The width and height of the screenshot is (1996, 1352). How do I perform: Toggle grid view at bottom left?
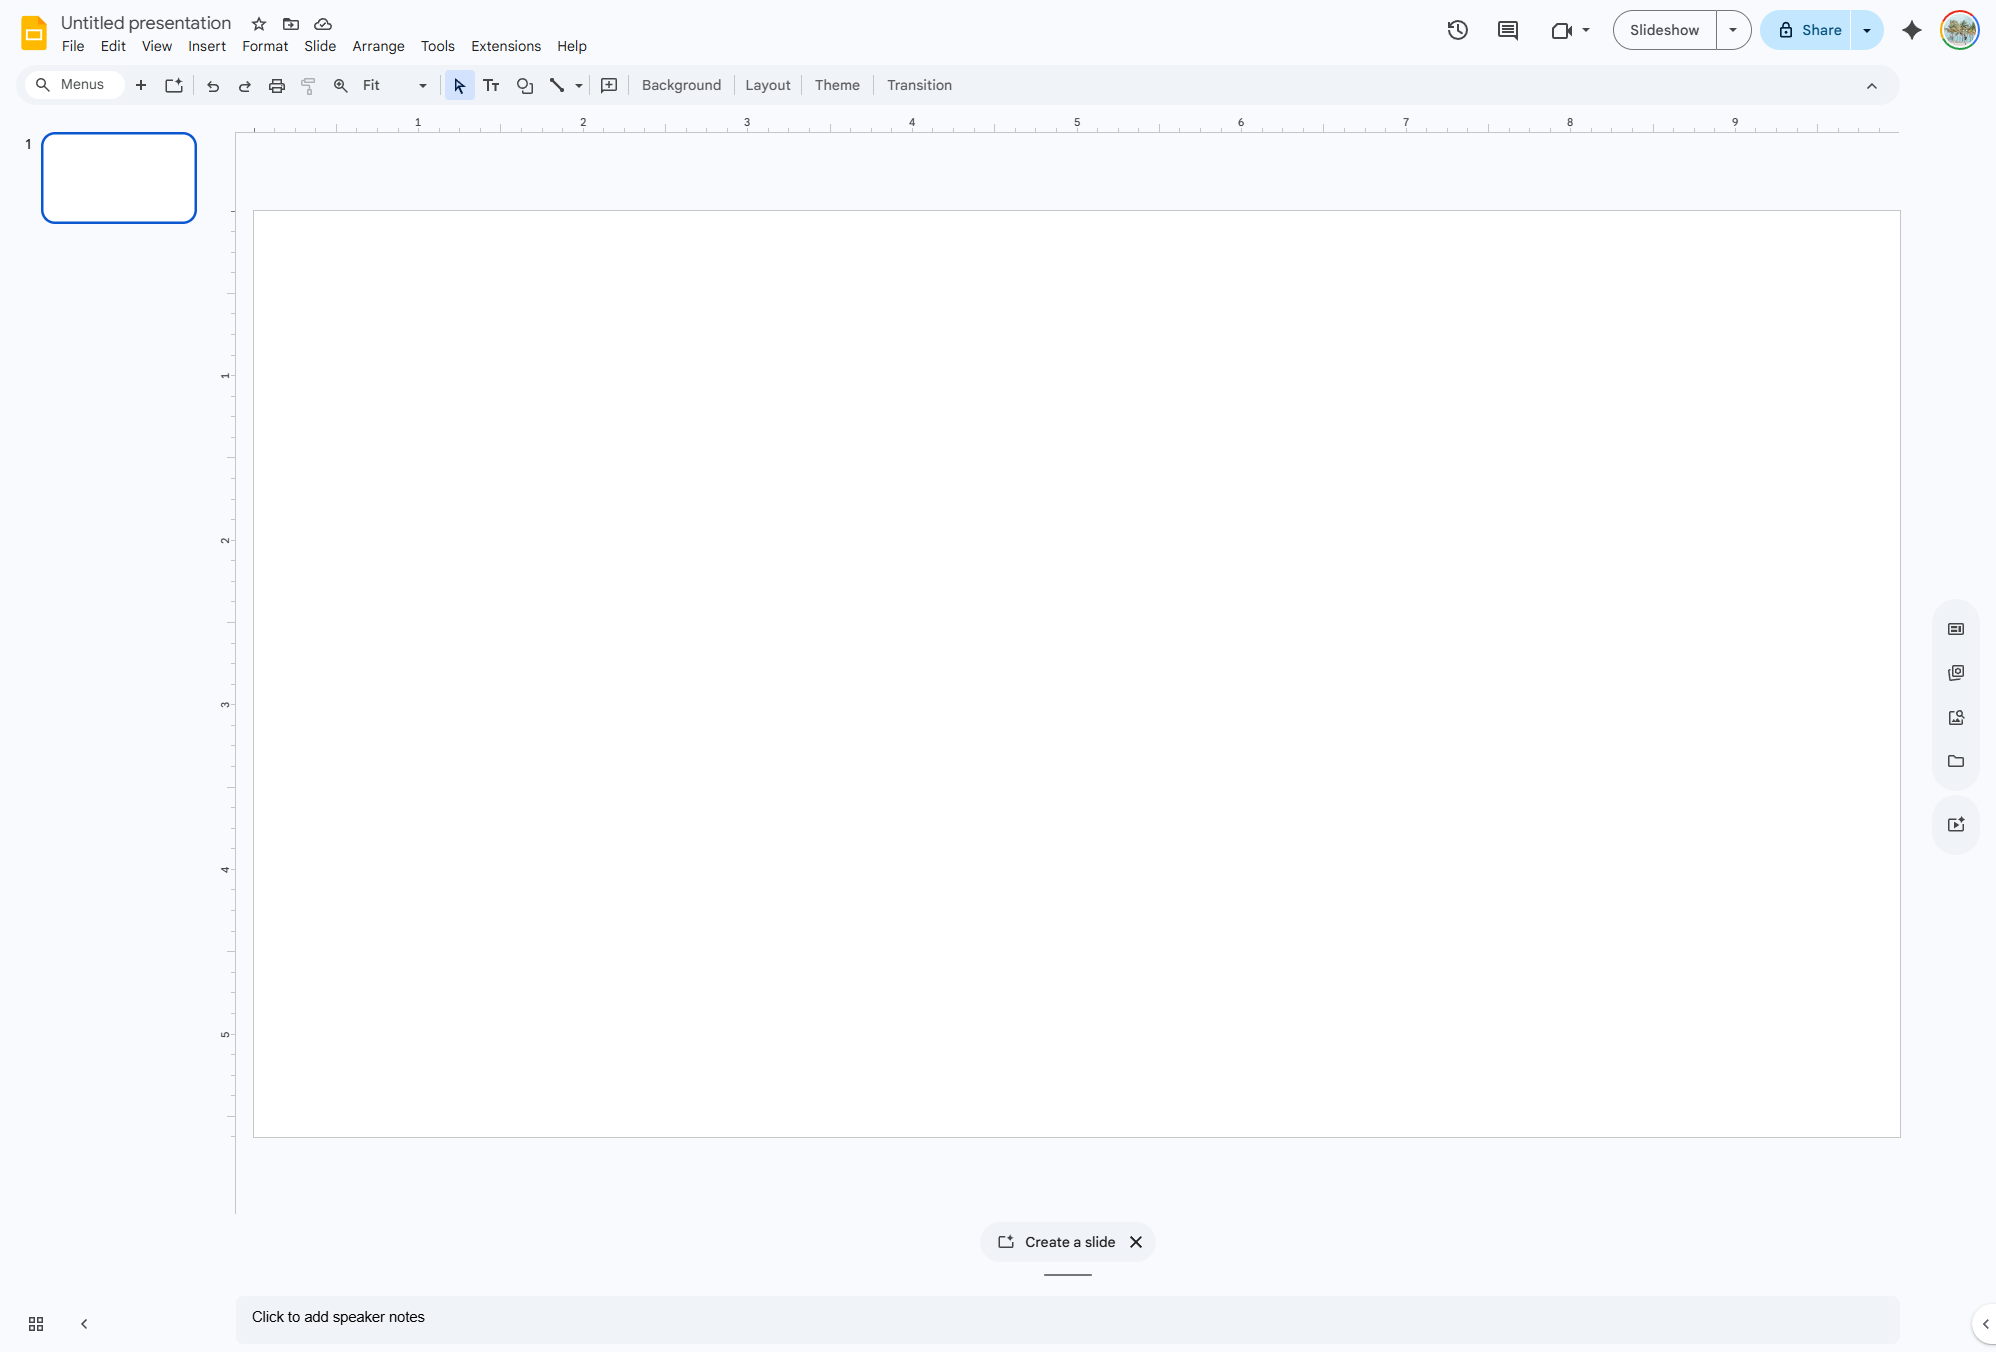[x=36, y=1324]
